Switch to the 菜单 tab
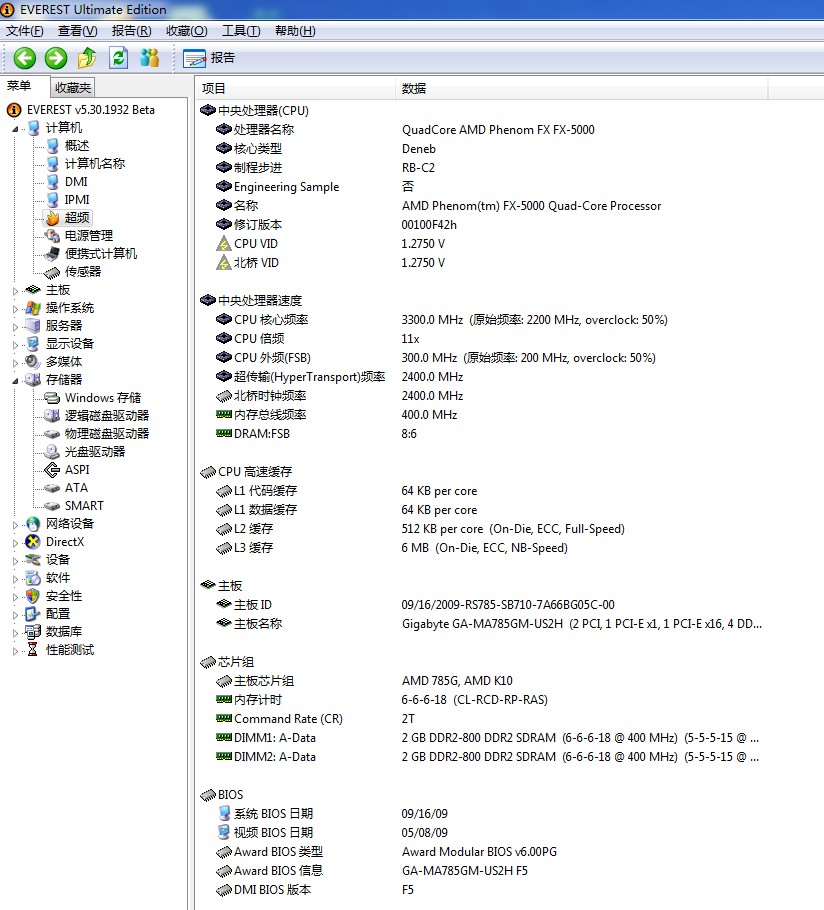824x910 pixels. pyautogui.click(x=19, y=86)
